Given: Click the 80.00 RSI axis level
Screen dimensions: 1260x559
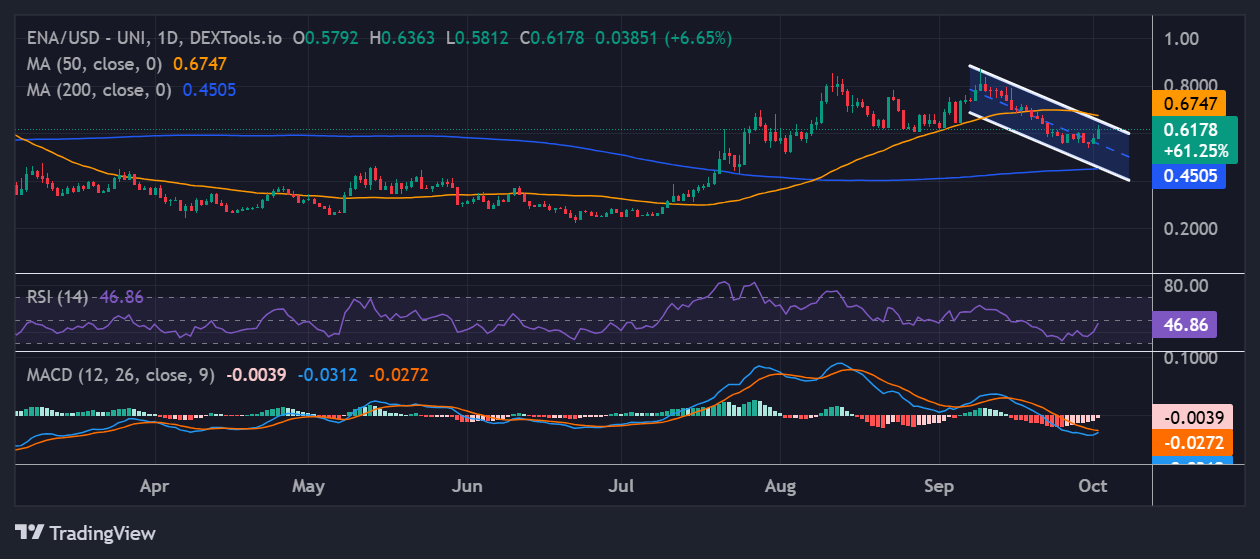Looking at the screenshot, I should pyautogui.click(x=1186, y=285).
